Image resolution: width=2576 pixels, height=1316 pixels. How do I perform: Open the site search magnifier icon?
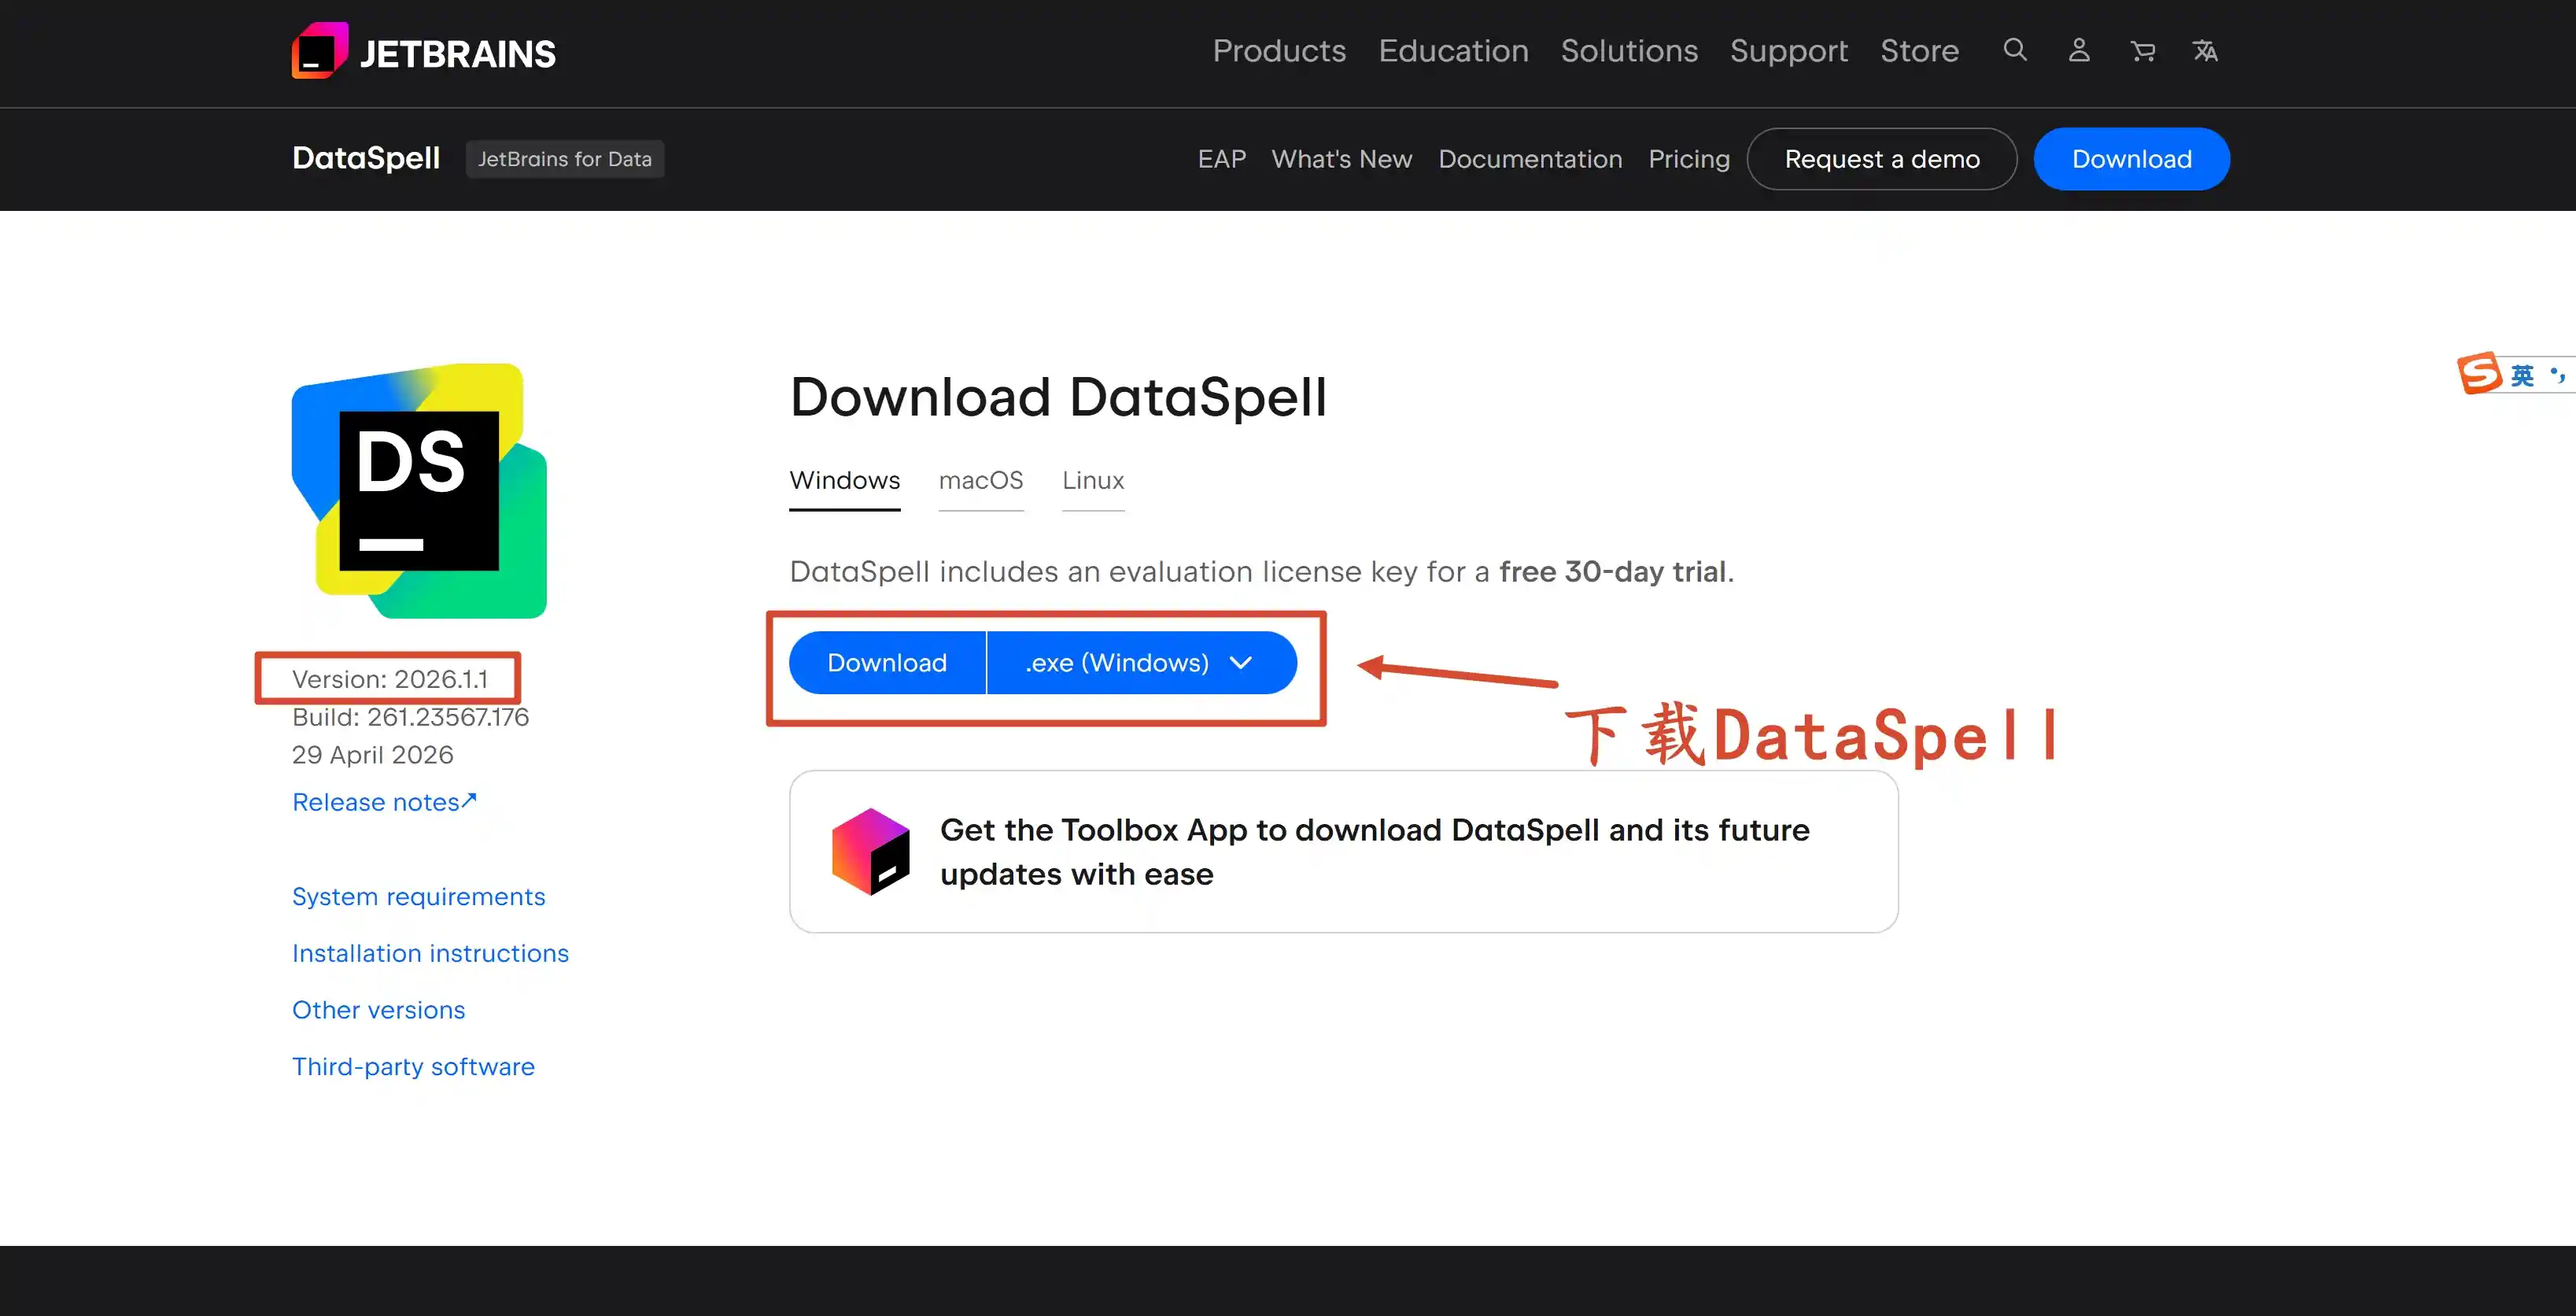tap(2015, 50)
